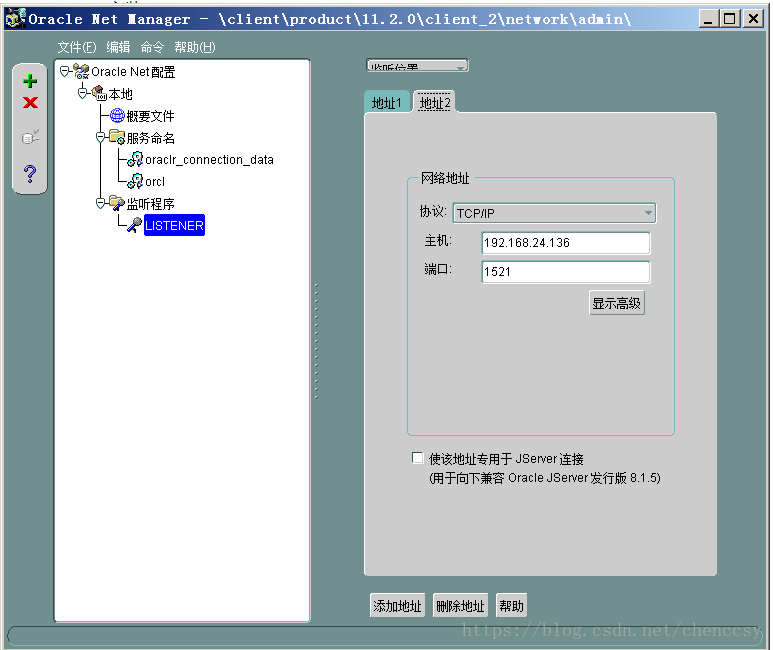Viewport: 773px width, 650px height.
Task: Click the orcl service name icon
Action: [134, 181]
